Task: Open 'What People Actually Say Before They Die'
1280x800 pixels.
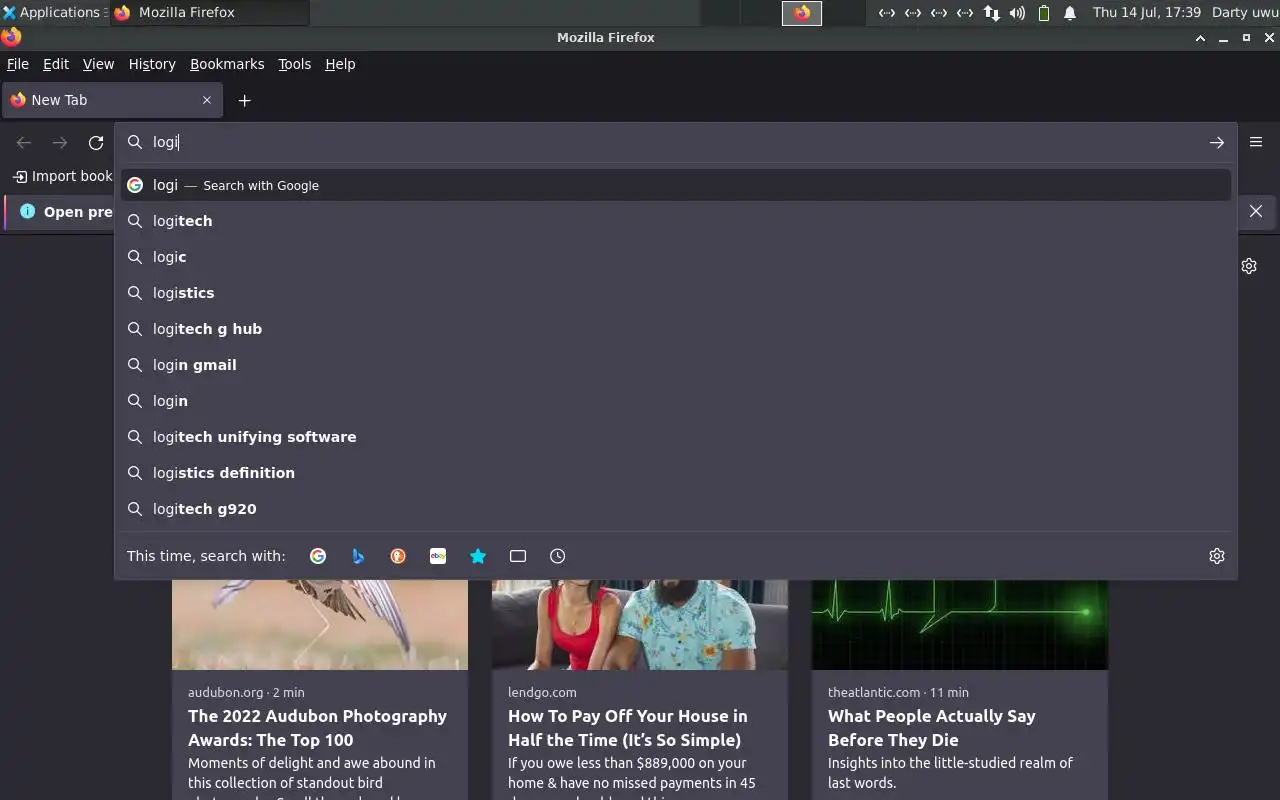Action: pyautogui.click(x=931, y=728)
